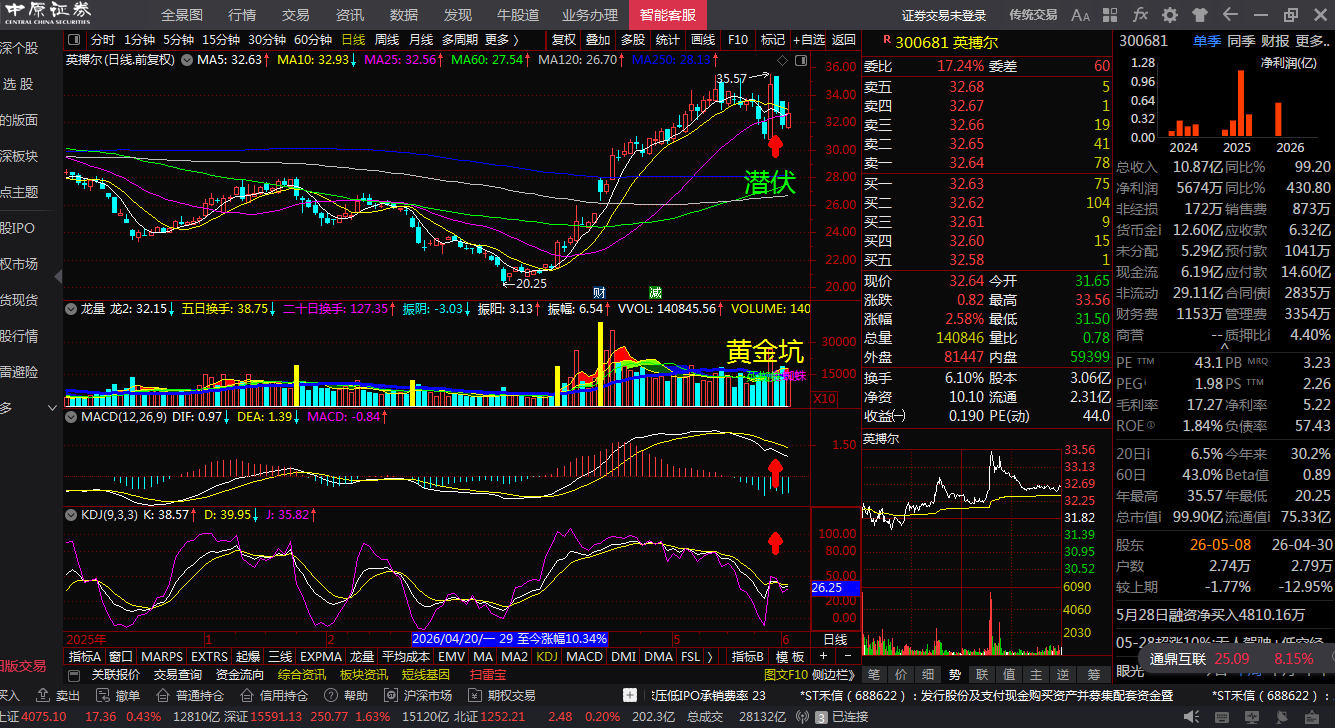This screenshot has height=728, width=1335.
Task: Click the 返回 button
Action: click(844, 40)
